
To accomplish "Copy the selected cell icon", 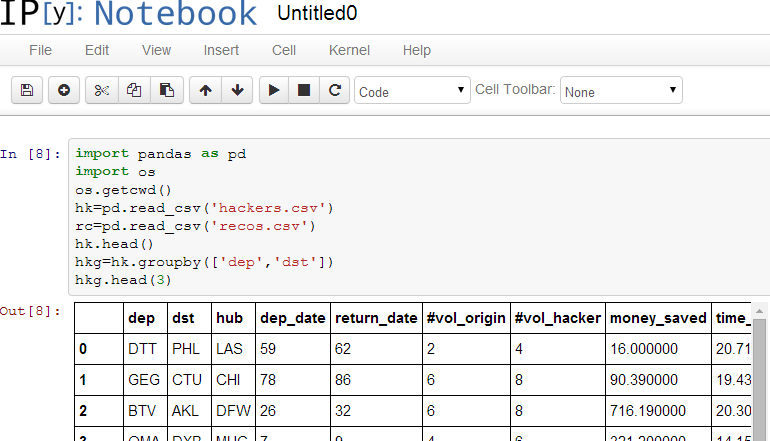I will point(134,91).
